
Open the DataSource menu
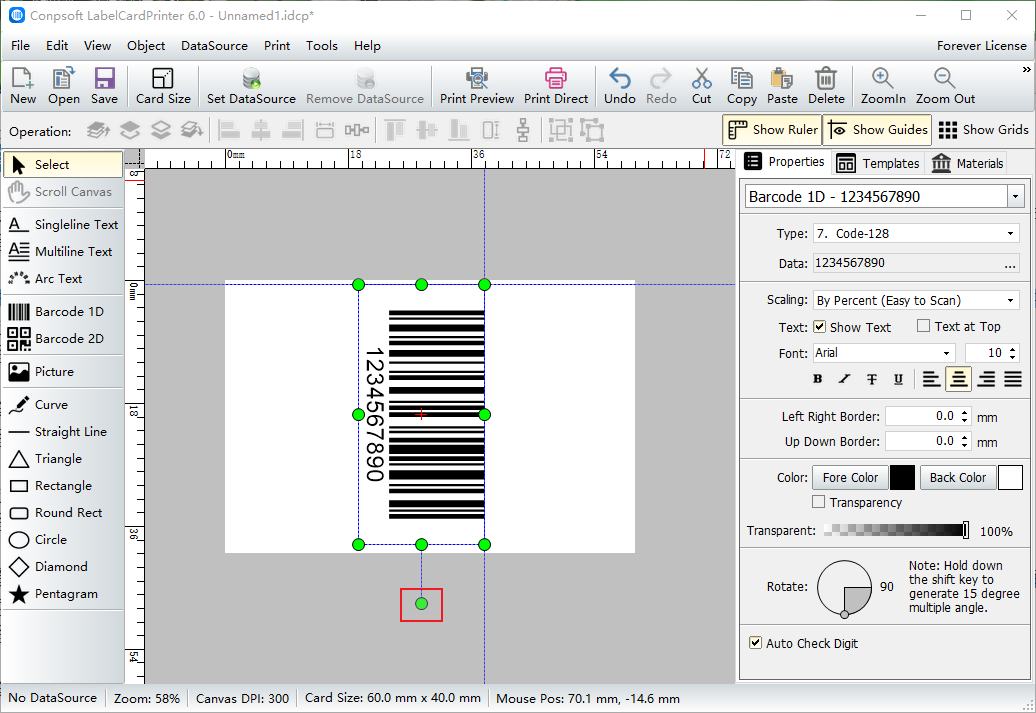click(214, 46)
